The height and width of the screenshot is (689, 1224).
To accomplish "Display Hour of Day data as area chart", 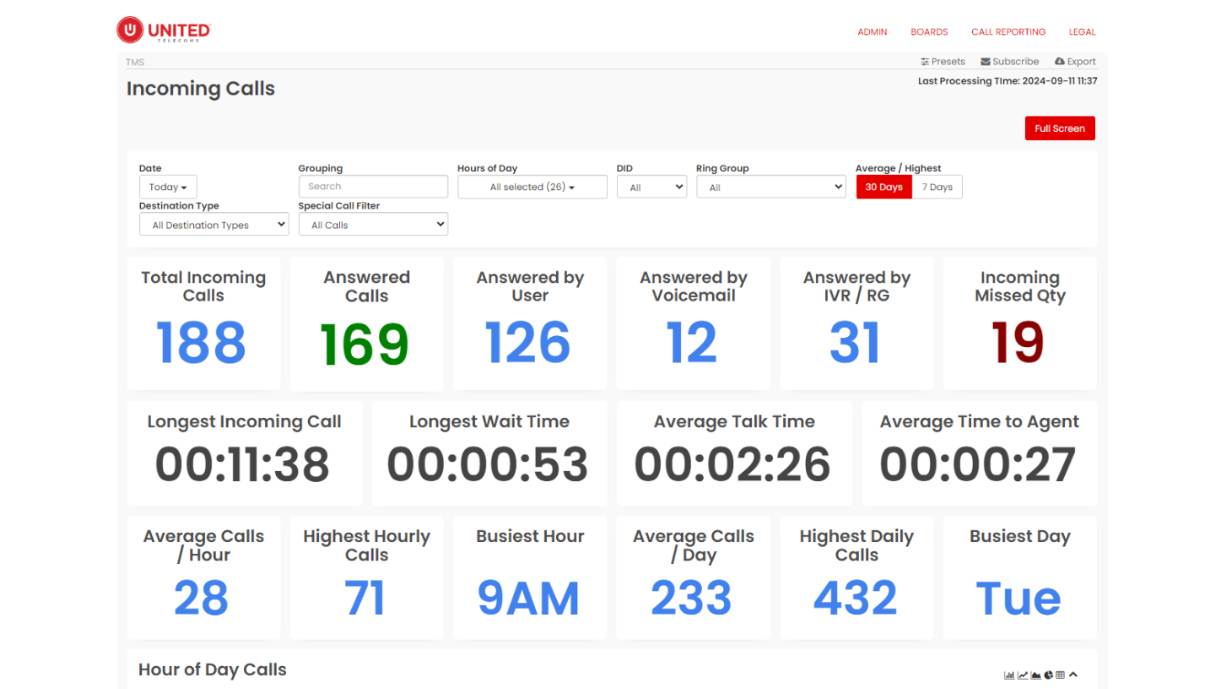I will click(x=1034, y=675).
